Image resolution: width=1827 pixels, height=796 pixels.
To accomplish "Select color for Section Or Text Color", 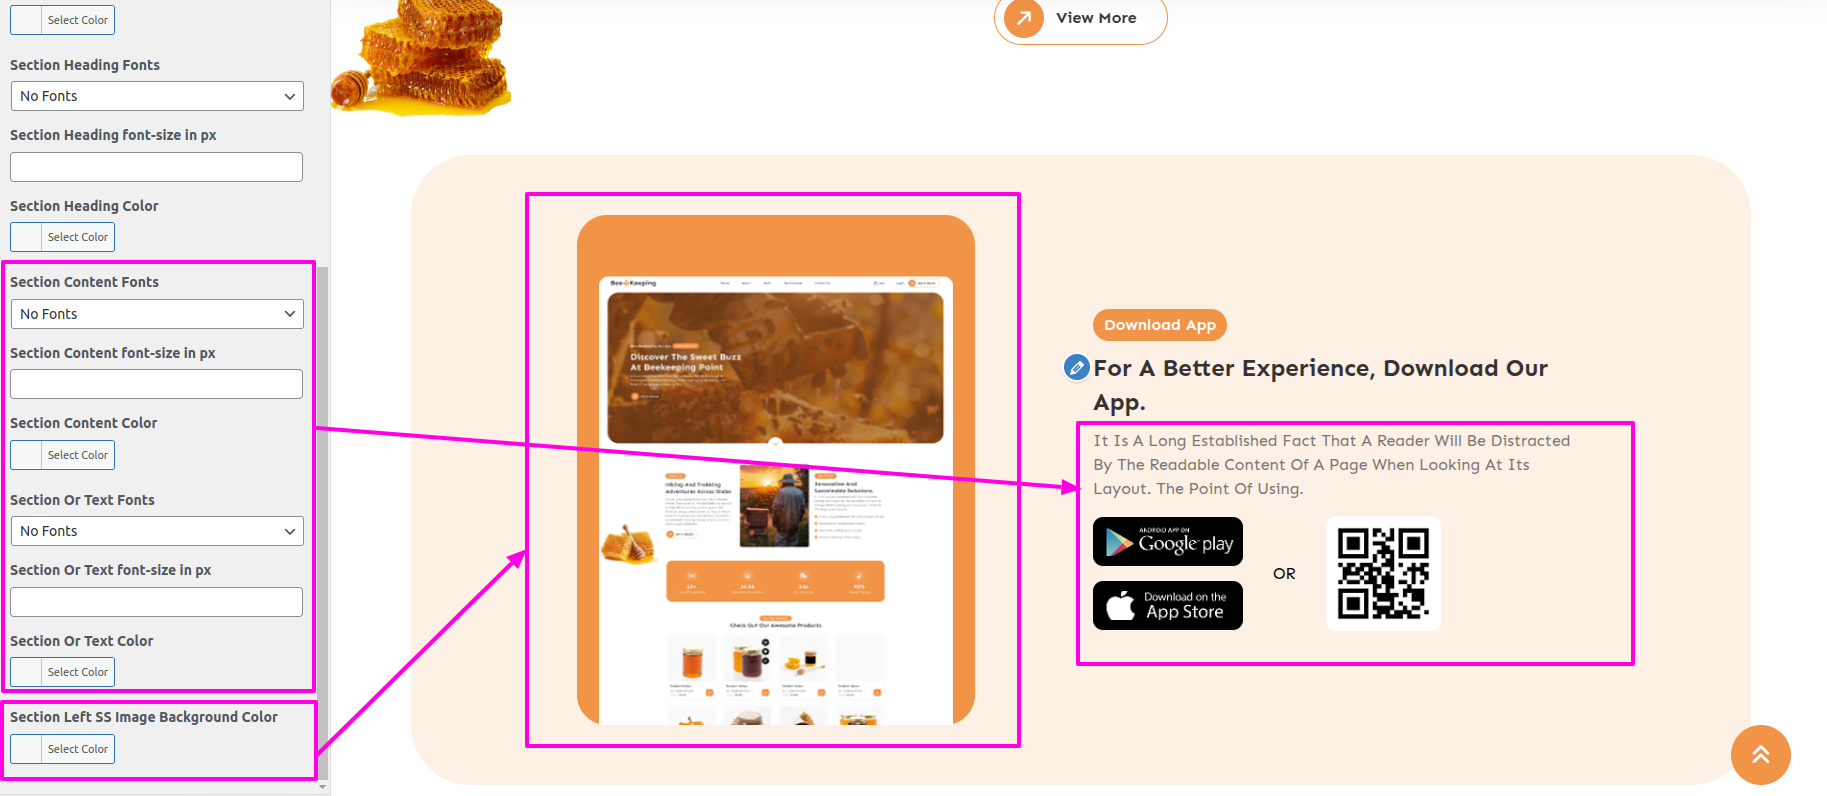I will tap(62, 672).
